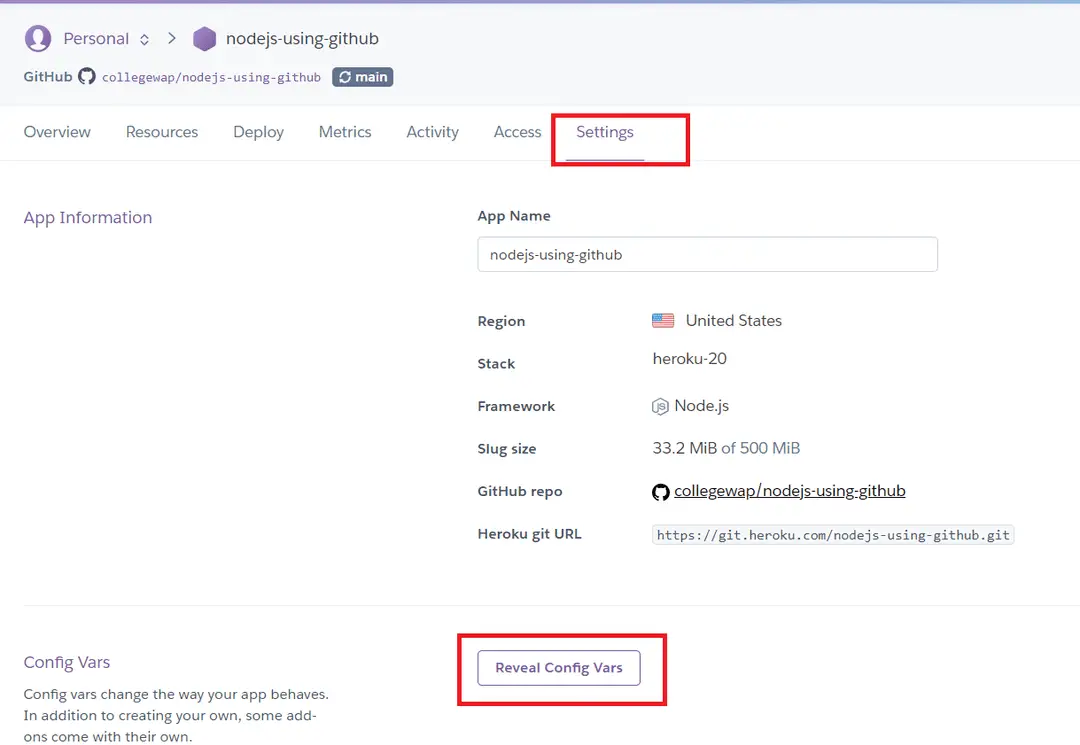The width and height of the screenshot is (1080, 745).
Task: Switch to the Resources tab
Action: (162, 132)
